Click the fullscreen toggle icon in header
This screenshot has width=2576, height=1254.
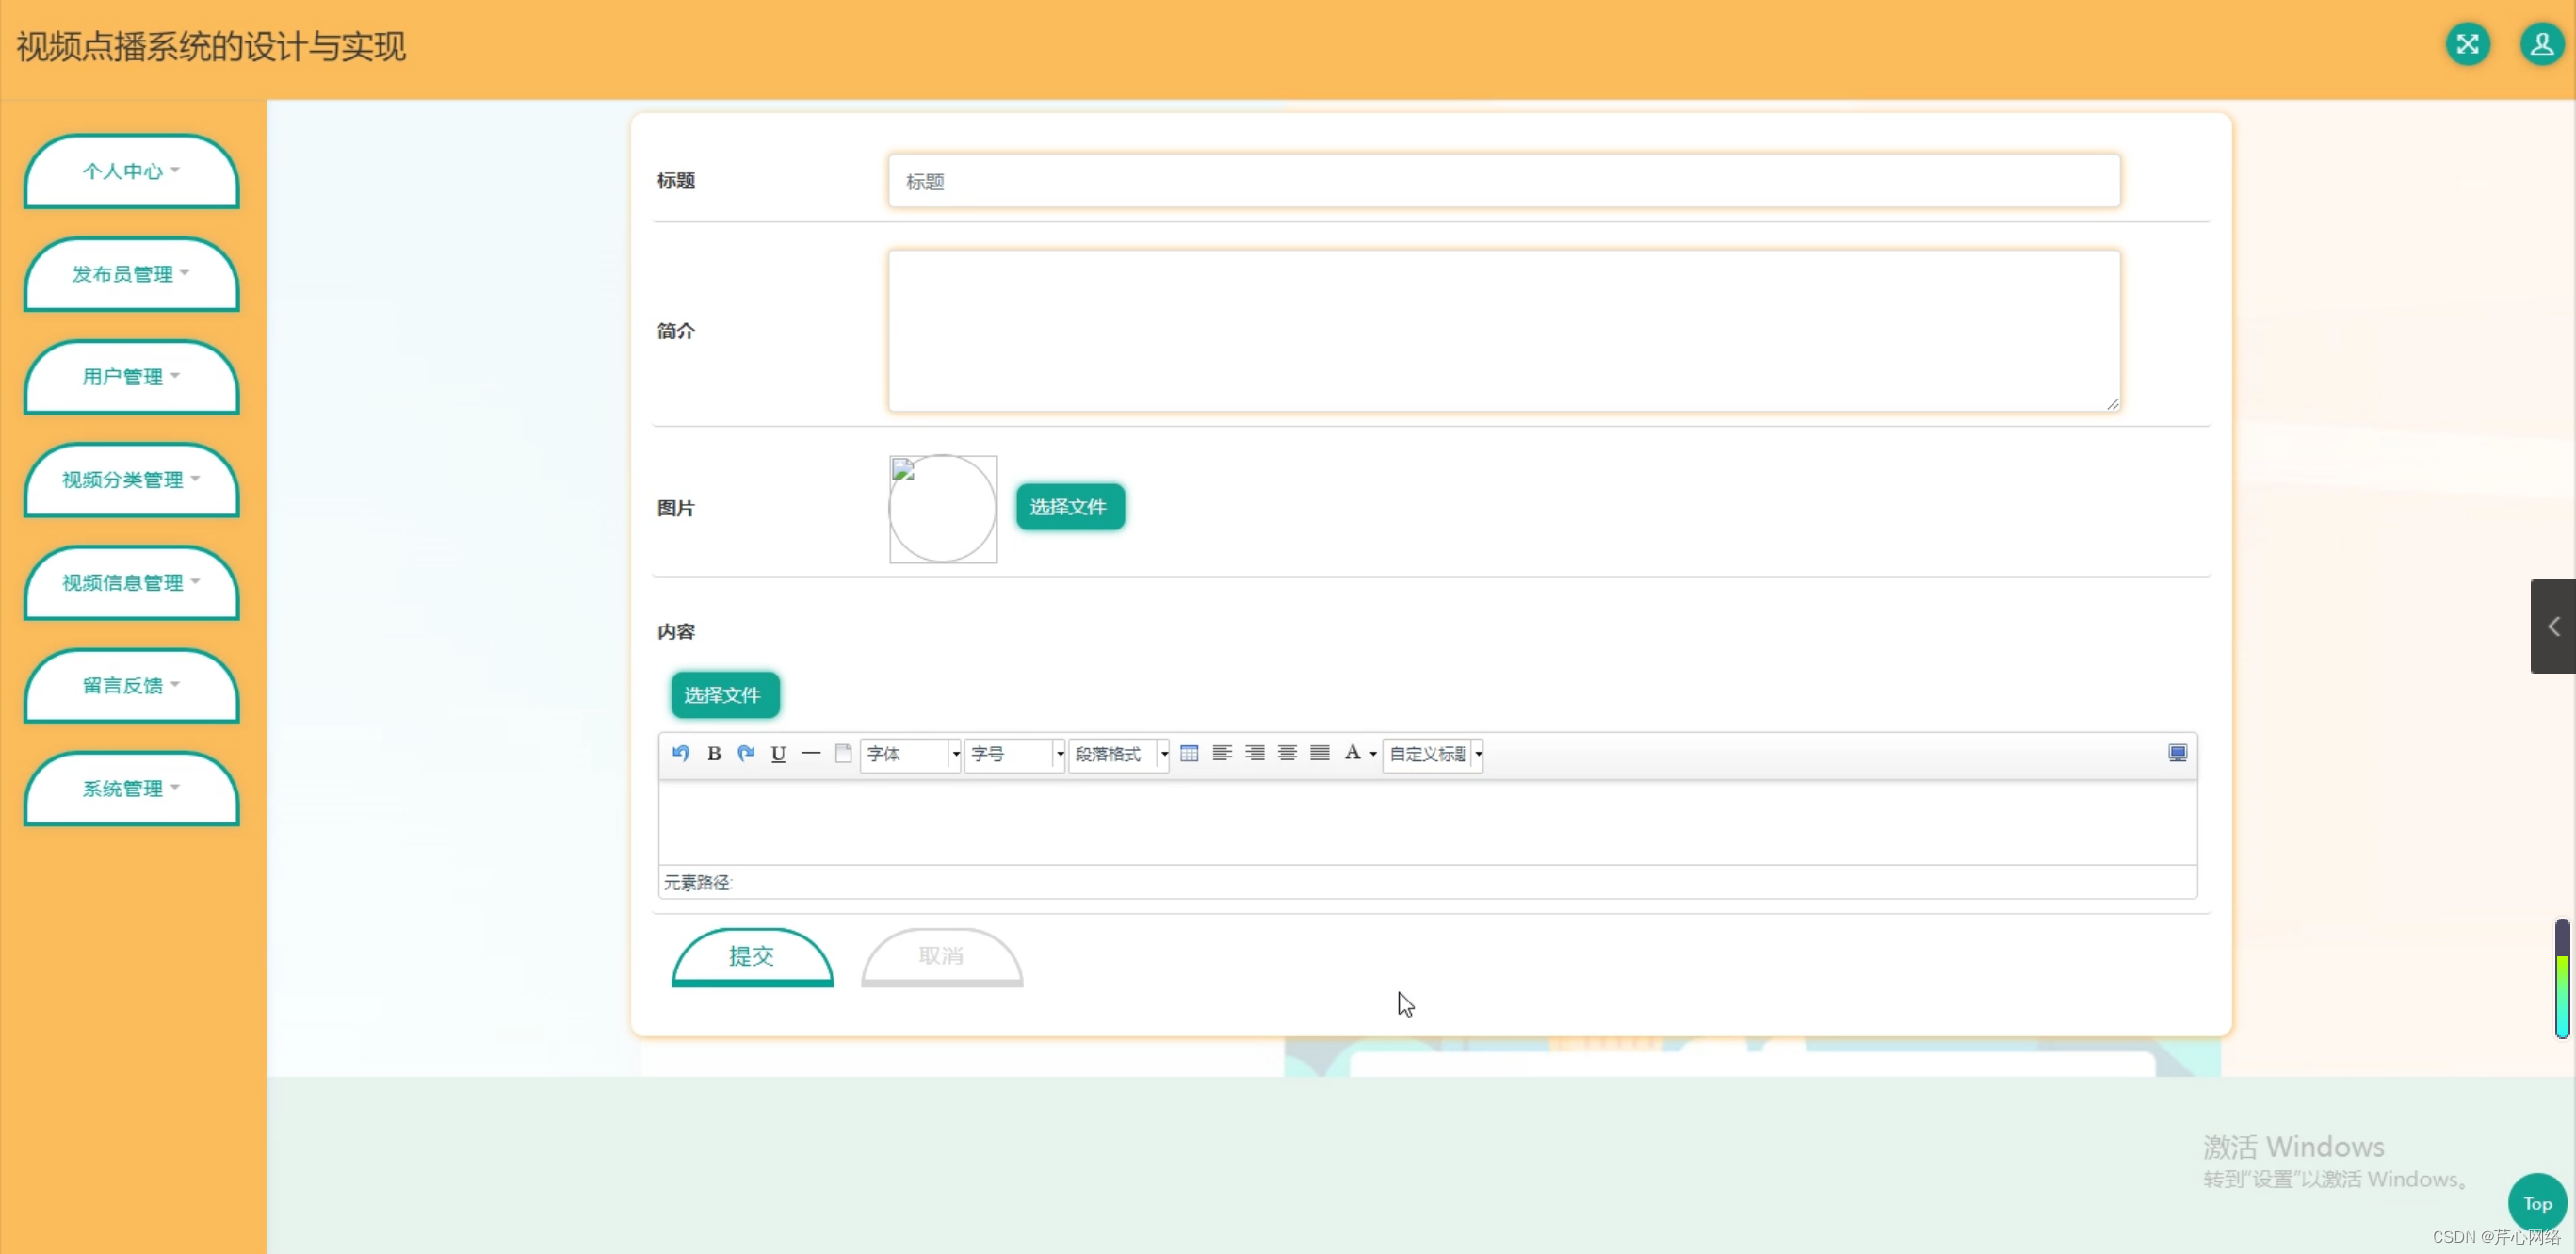[x=2467, y=44]
